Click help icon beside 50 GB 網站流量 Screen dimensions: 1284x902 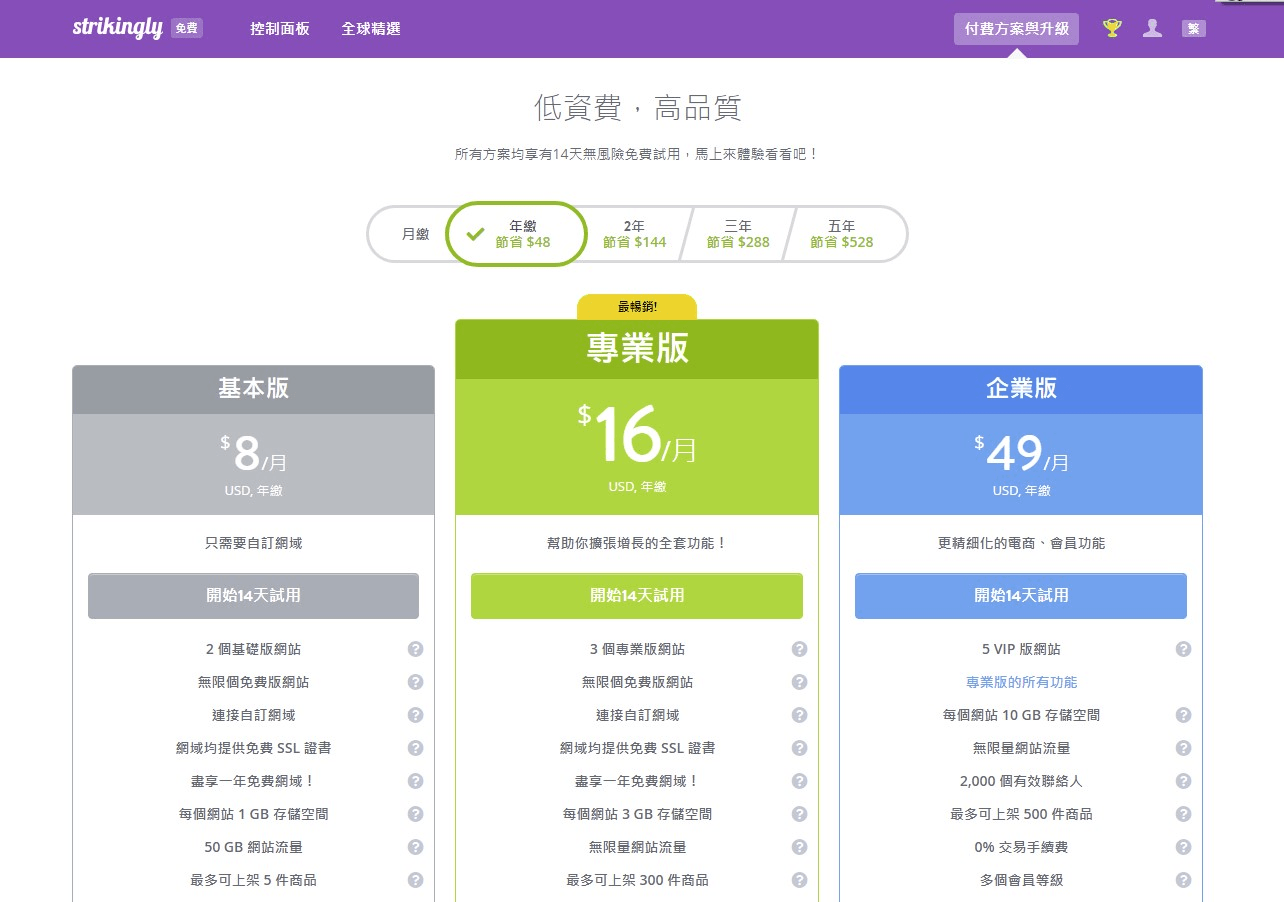(415, 847)
